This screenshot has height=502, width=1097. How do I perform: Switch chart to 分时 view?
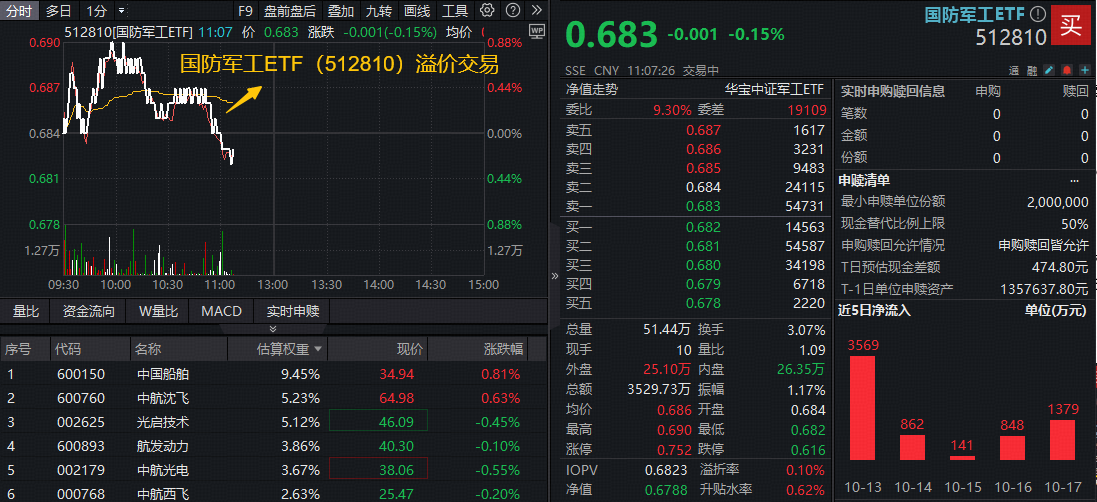(x=19, y=11)
